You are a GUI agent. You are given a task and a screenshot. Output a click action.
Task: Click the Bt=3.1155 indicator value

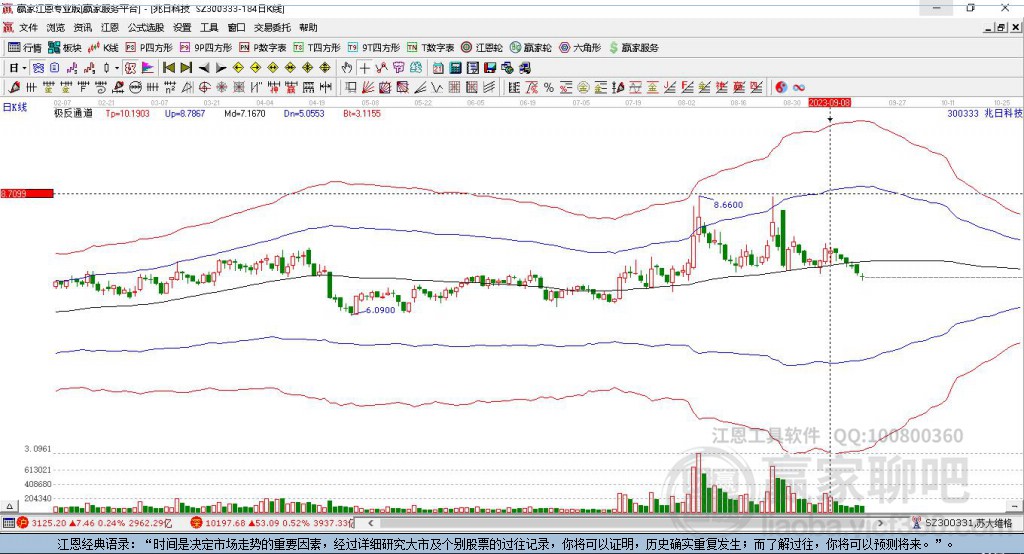pyautogui.click(x=362, y=114)
